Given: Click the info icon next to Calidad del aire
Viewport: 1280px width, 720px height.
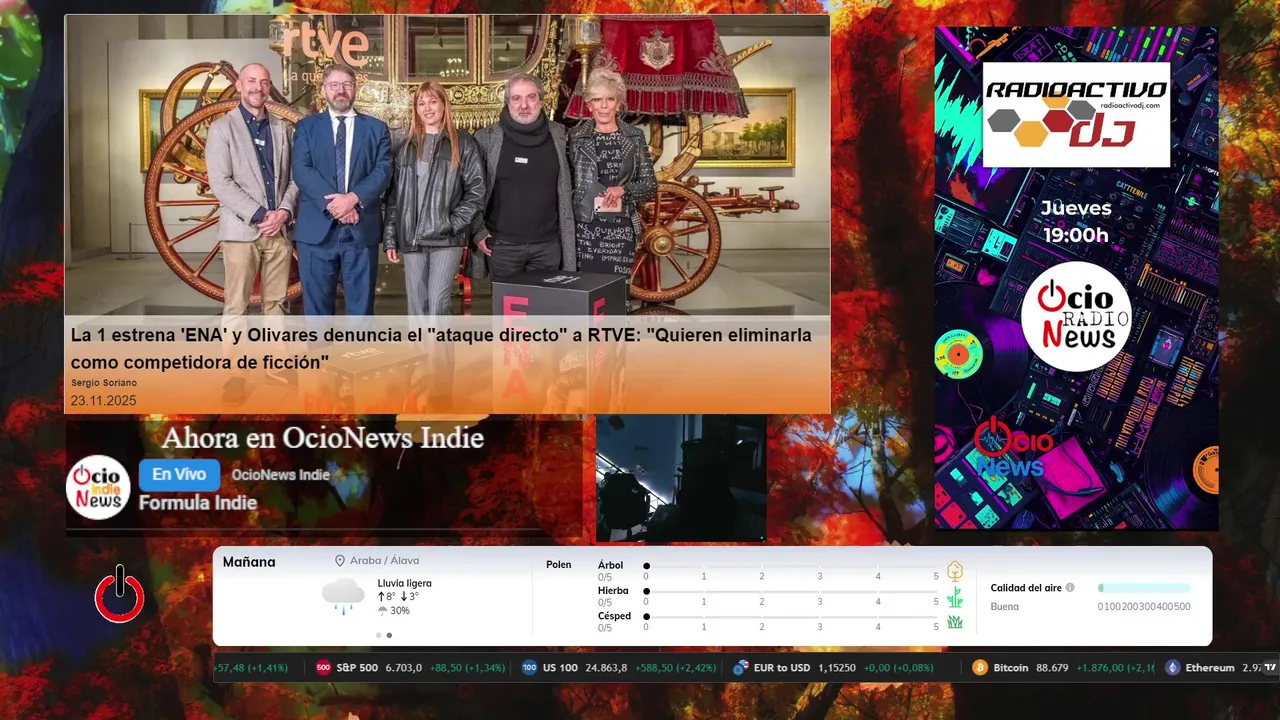Looking at the screenshot, I should point(1070,588).
